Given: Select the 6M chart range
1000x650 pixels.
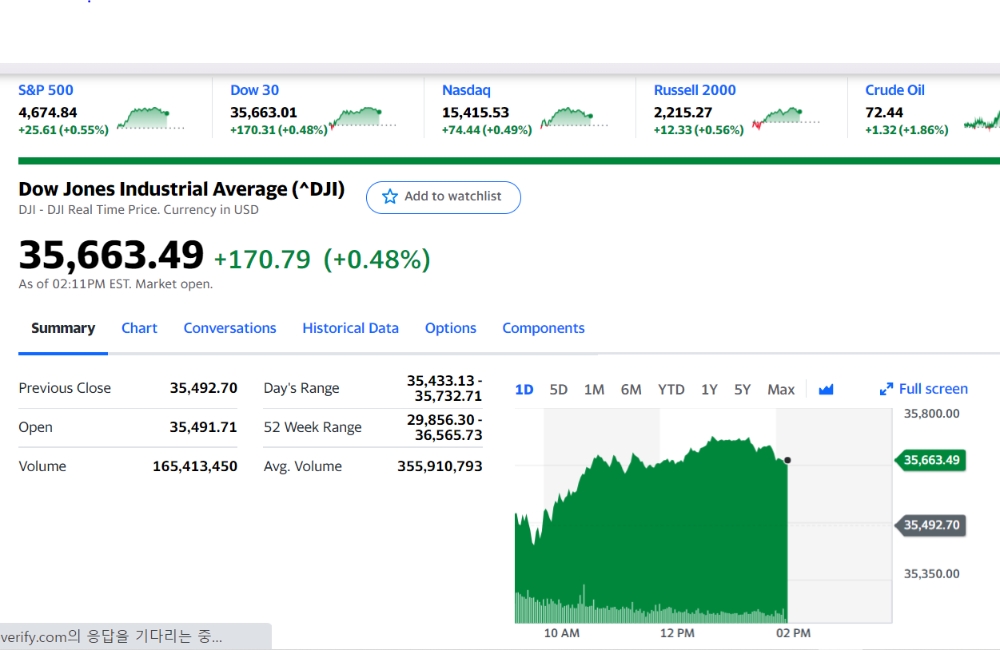Looking at the screenshot, I should [x=631, y=389].
